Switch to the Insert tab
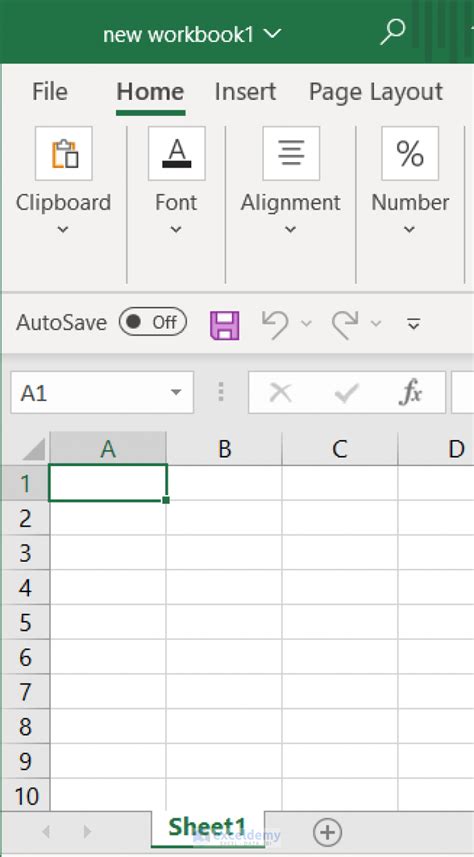The height and width of the screenshot is (857, 474). (x=245, y=91)
